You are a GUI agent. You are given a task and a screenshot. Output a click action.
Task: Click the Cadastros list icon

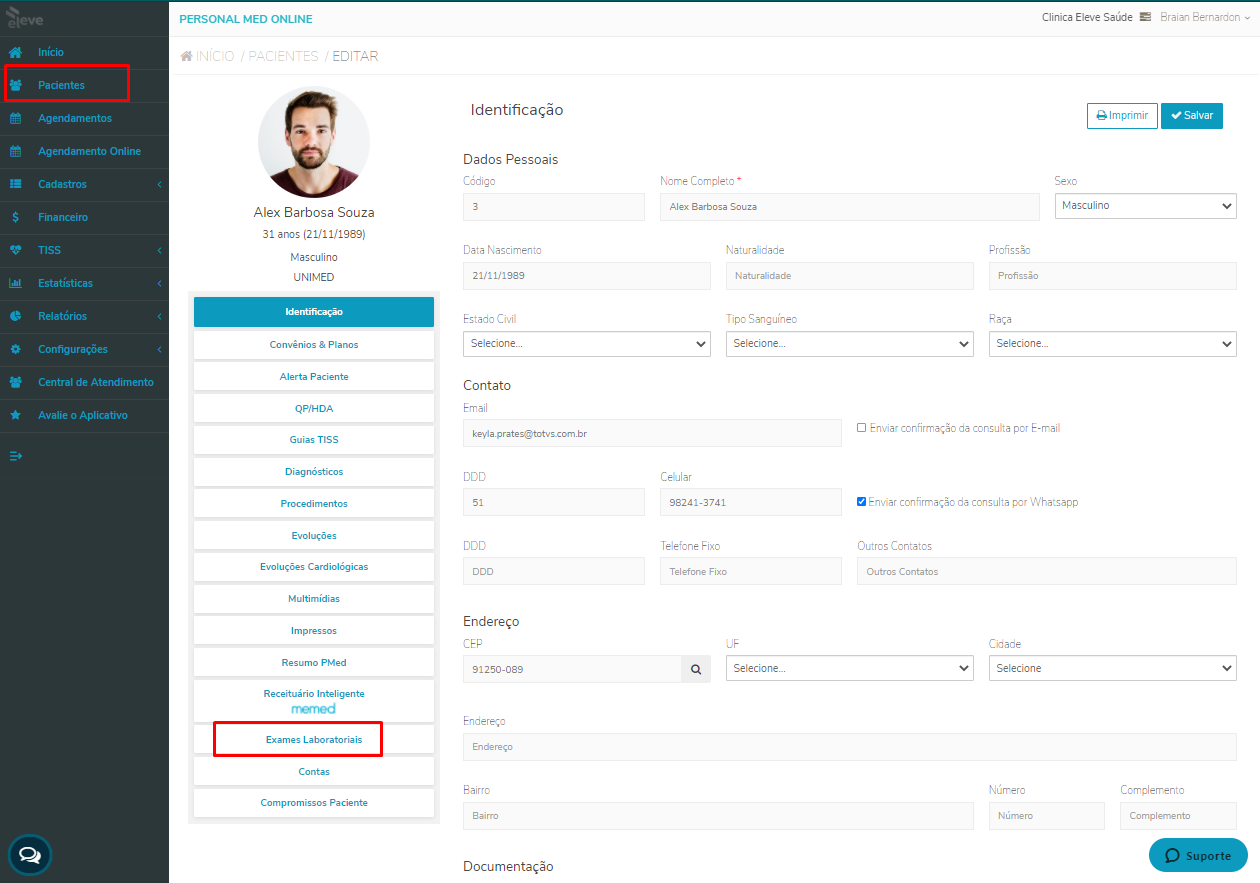coord(16,184)
